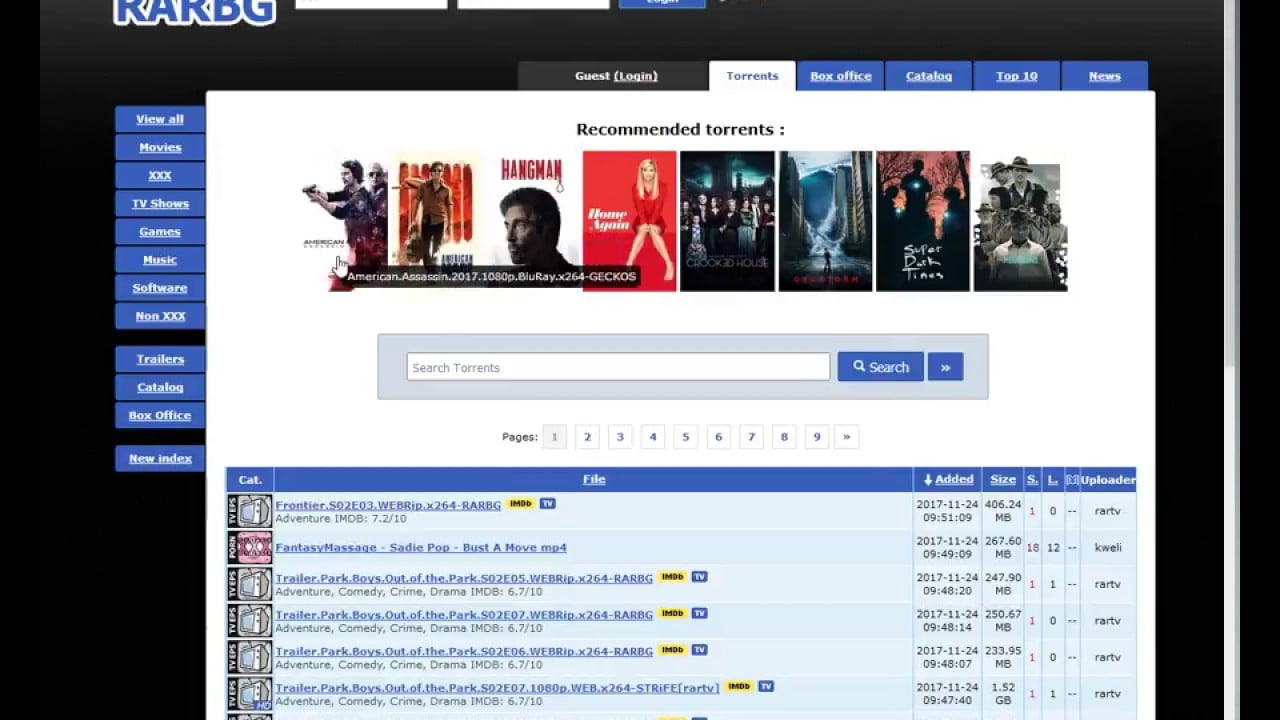Click the IMDb badge next to Frontier.S02E03
This screenshot has height=720, width=1280.
(520, 504)
